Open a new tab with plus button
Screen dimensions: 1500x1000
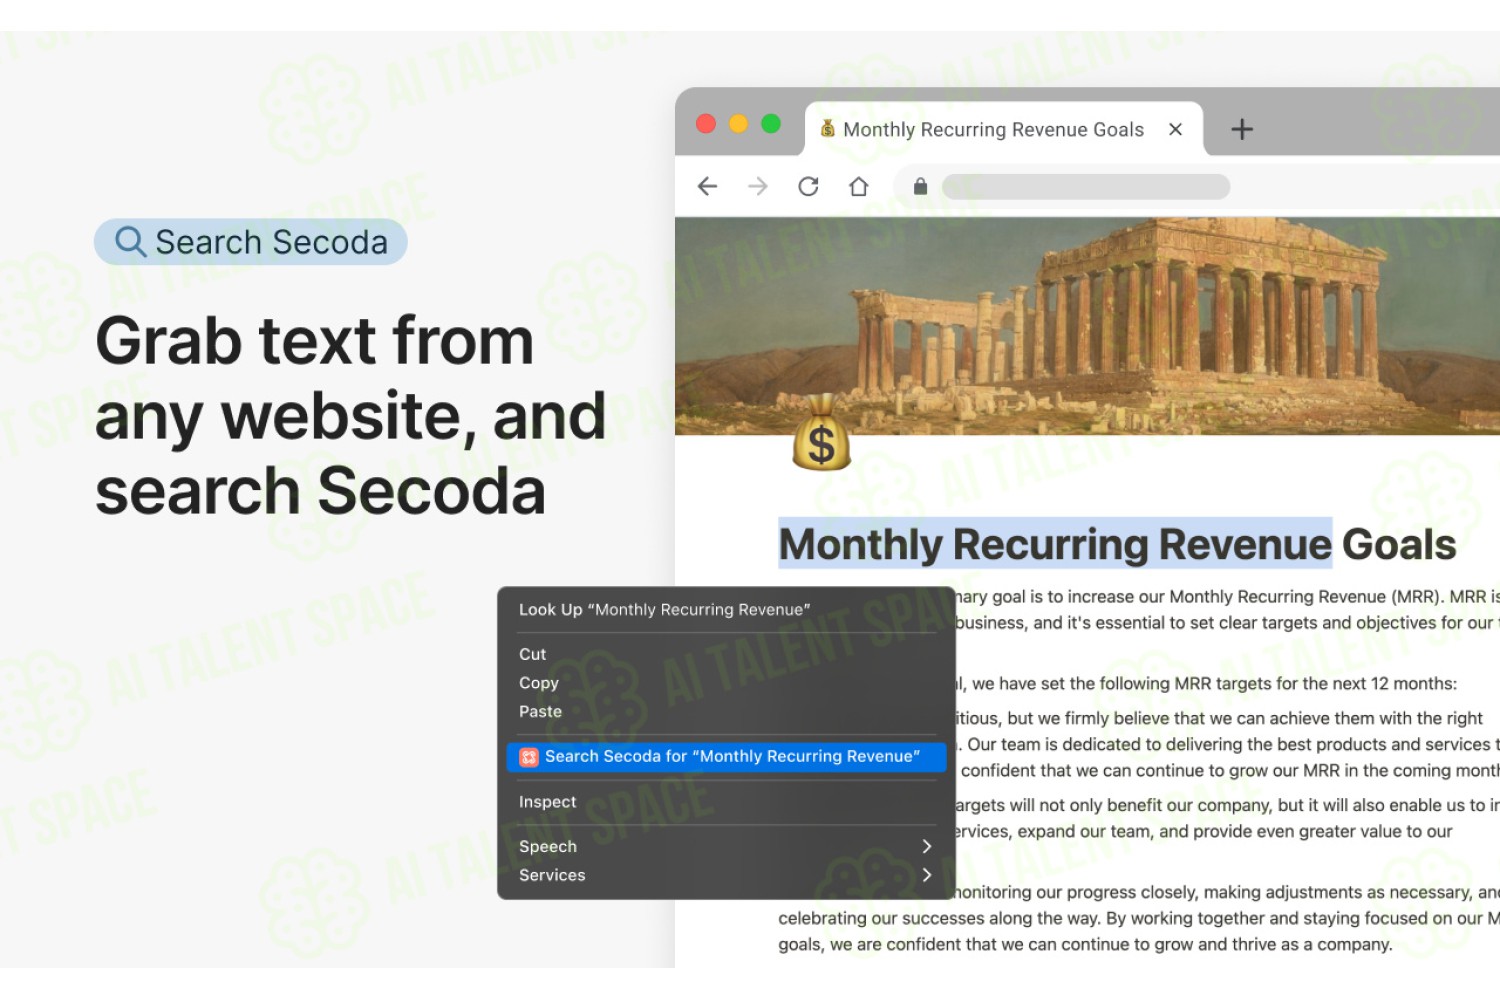click(x=1241, y=129)
